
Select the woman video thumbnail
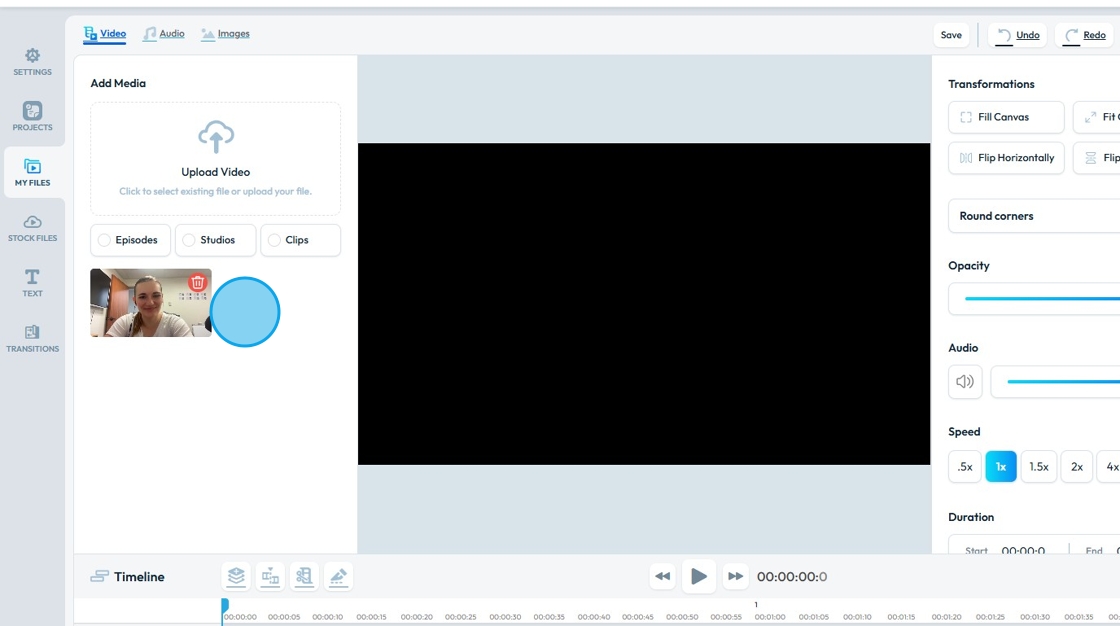pos(151,303)
